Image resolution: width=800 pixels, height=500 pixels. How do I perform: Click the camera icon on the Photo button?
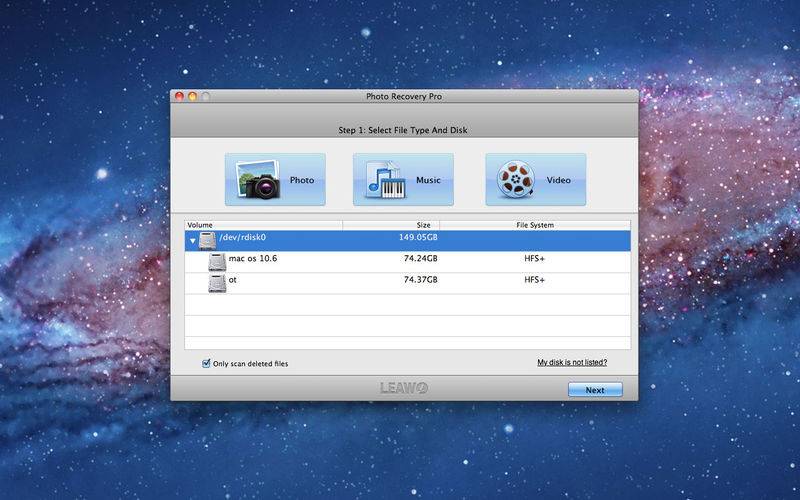[x=259, y=180]
